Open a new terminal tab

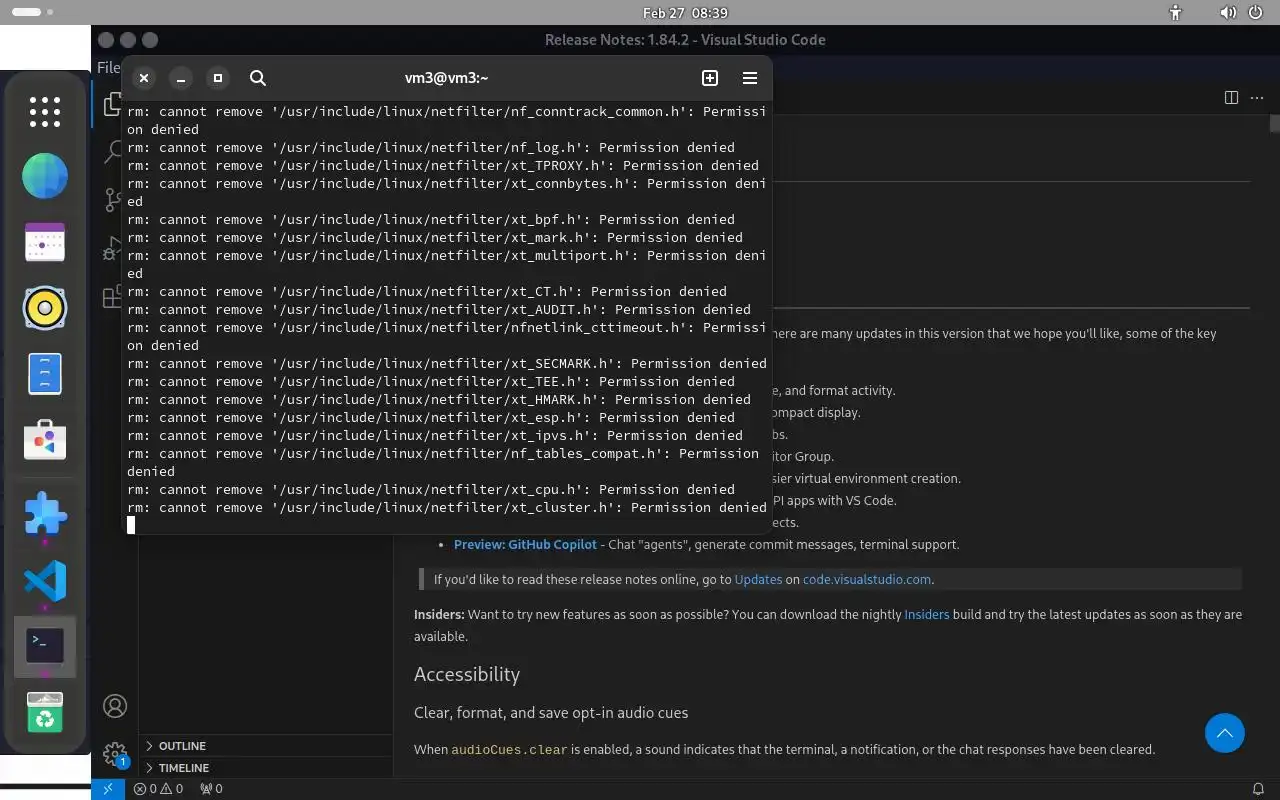click(710, 78)
